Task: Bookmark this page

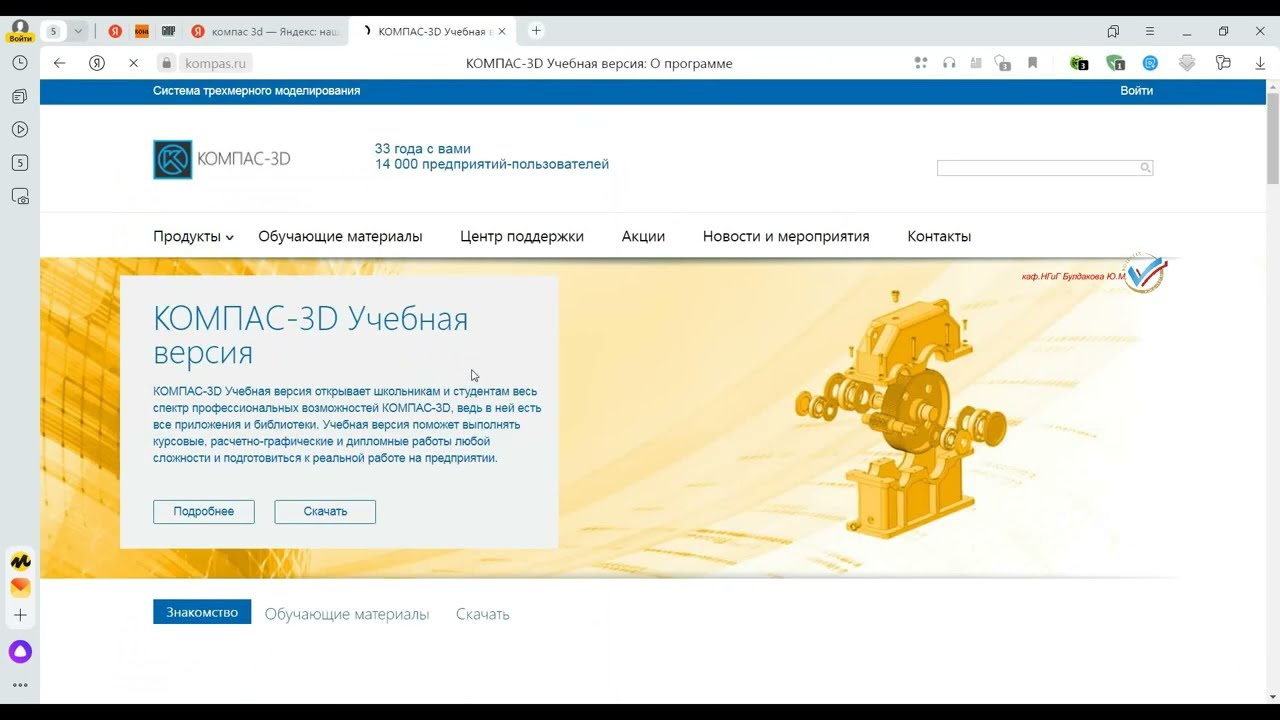Action: tap(1033, 63)
